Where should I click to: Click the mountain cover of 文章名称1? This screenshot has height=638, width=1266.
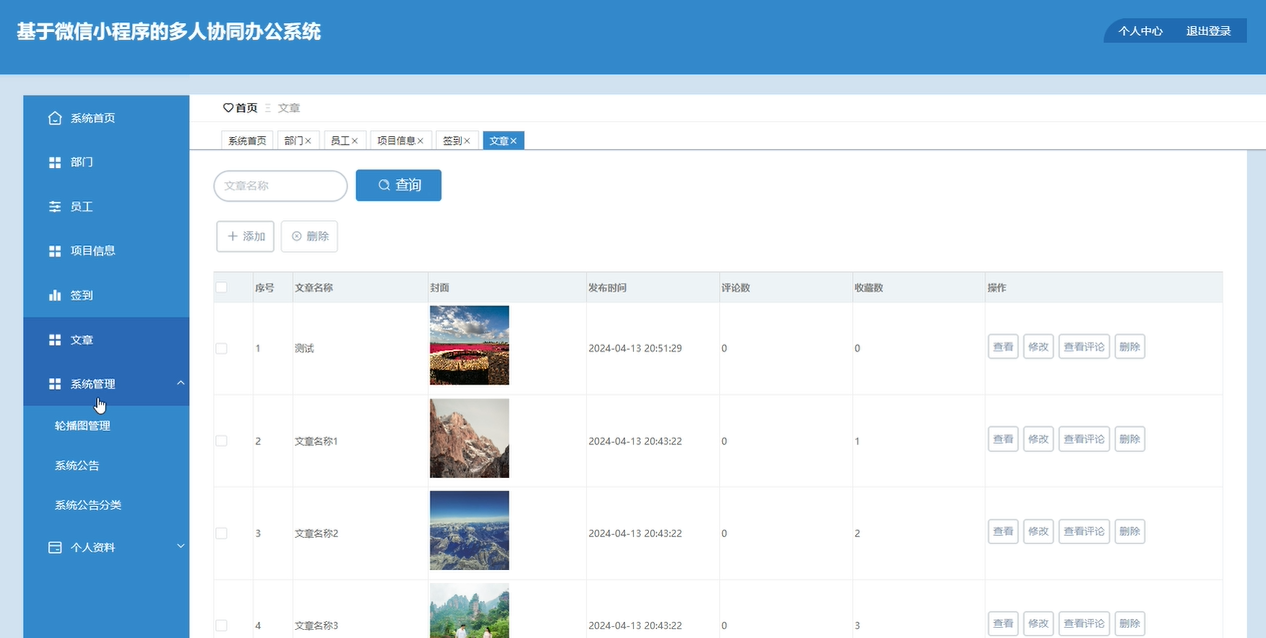pos(469,438)
